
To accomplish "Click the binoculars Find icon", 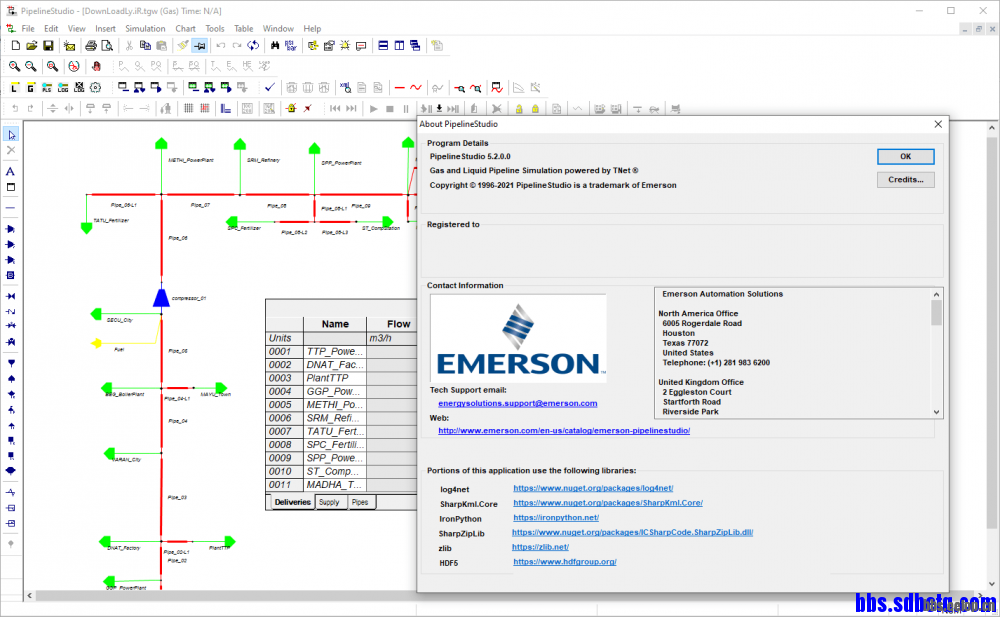I will click(275, 46).
